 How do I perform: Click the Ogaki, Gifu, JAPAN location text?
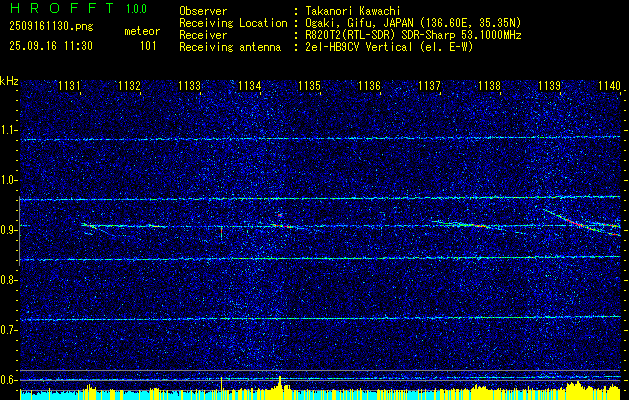click(x=413, y=23)
